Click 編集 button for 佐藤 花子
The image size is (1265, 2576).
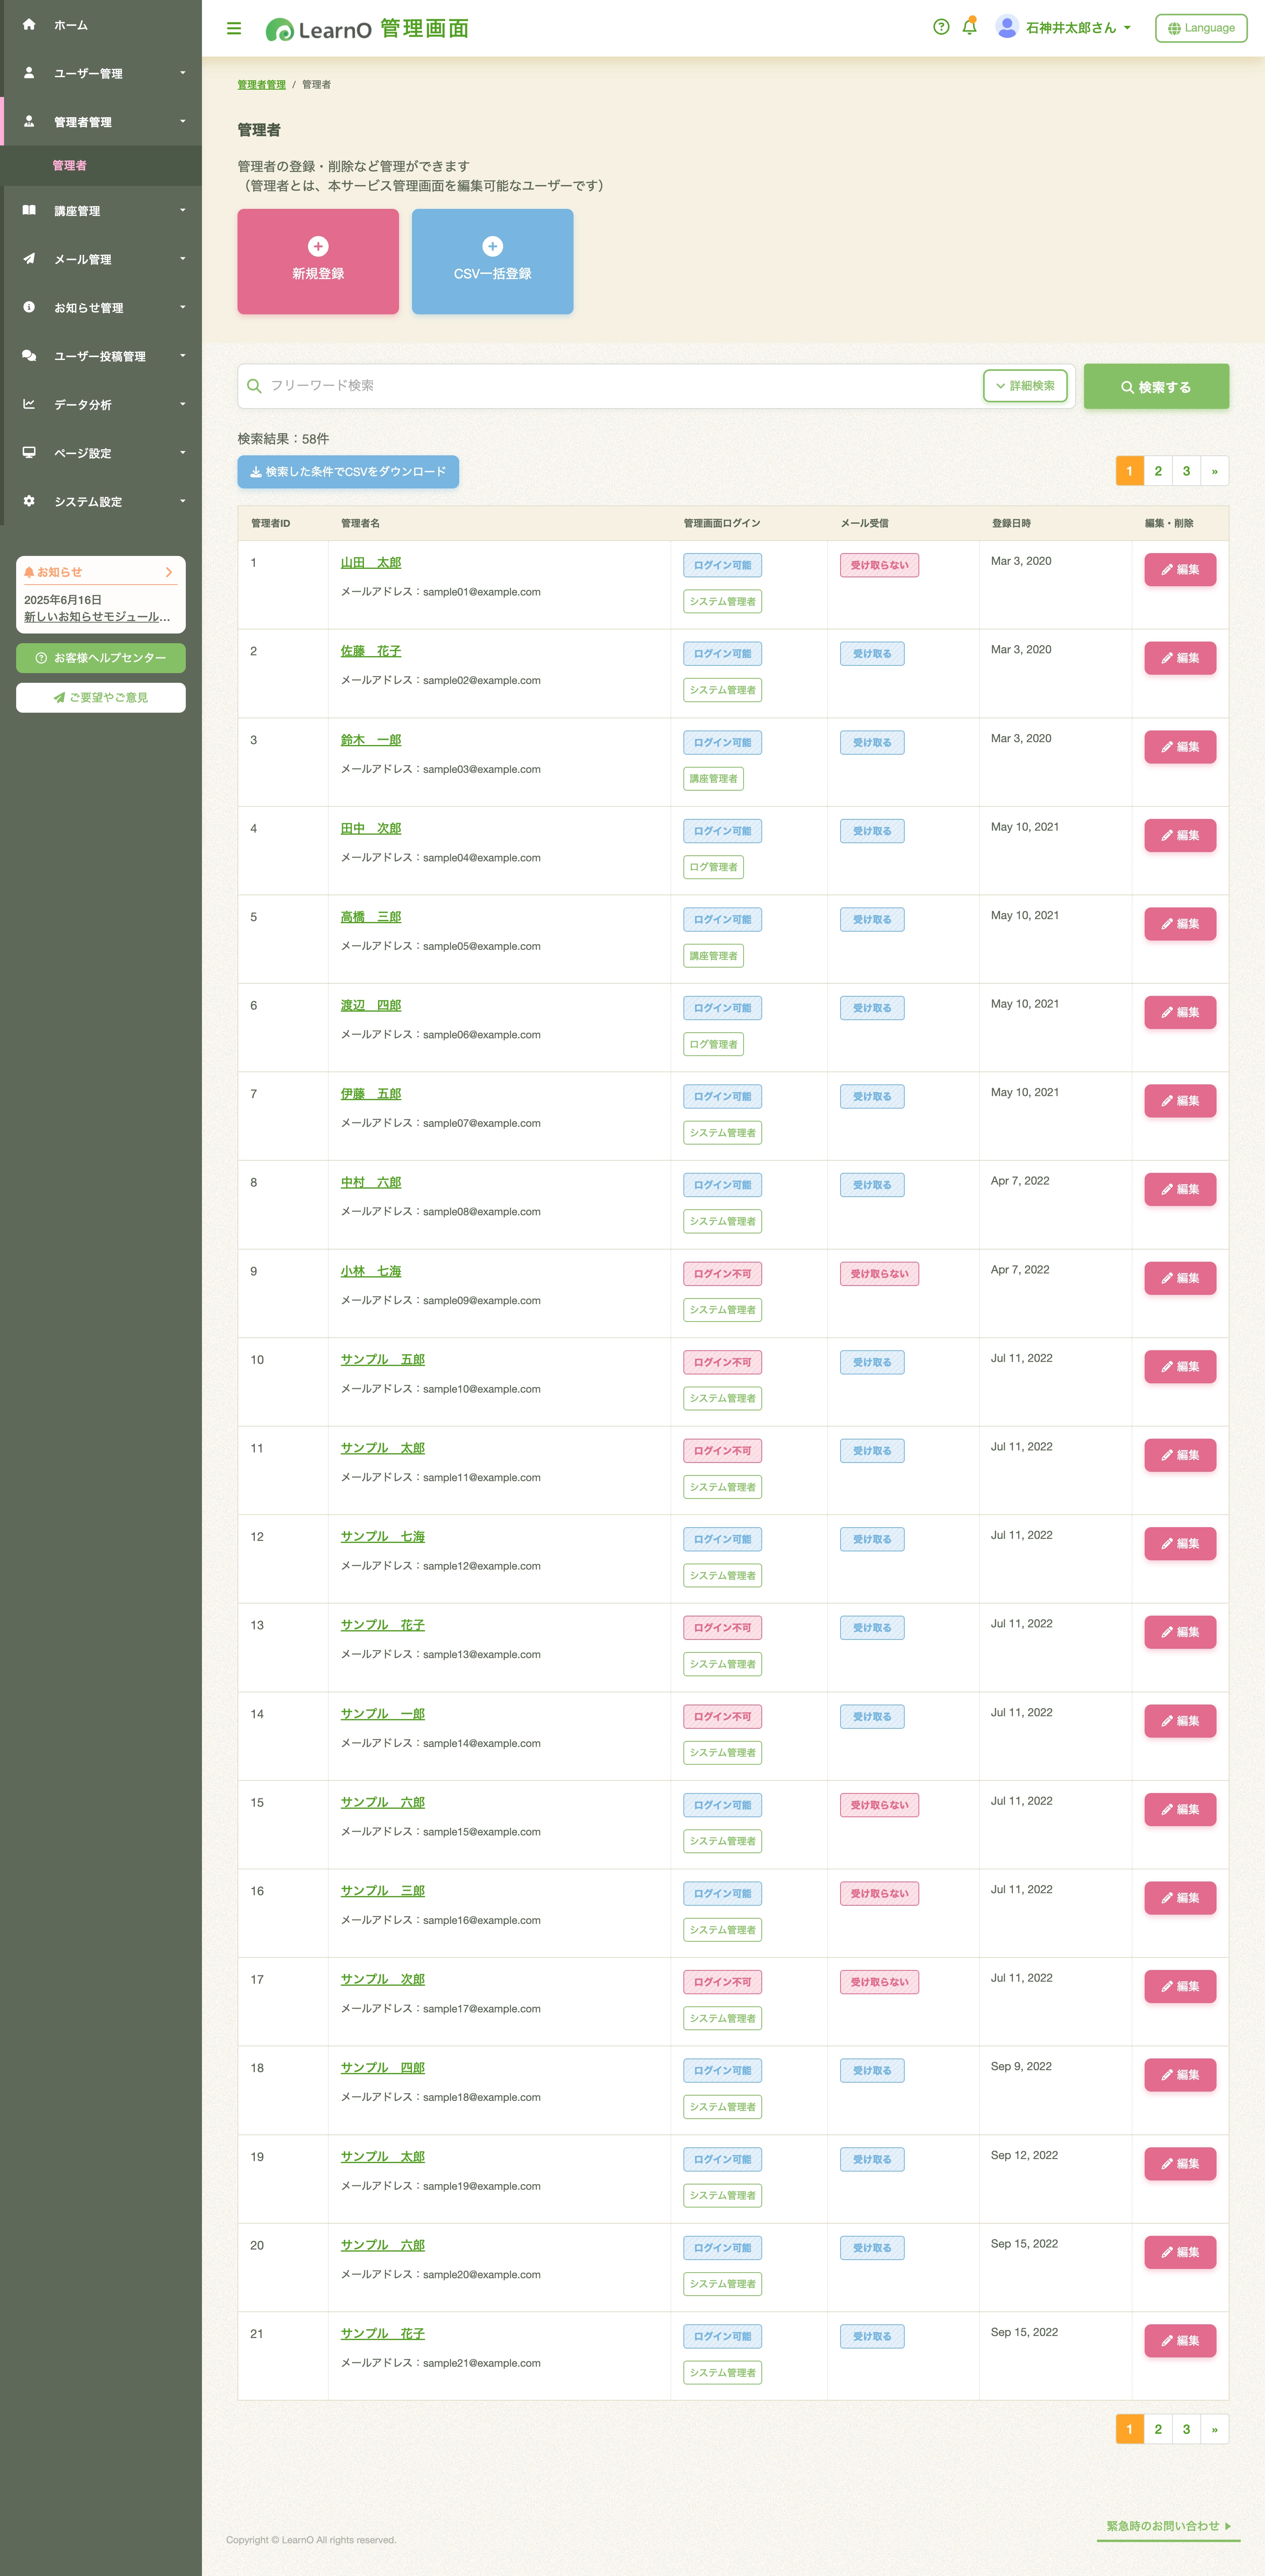click(x=1180, y=658)
